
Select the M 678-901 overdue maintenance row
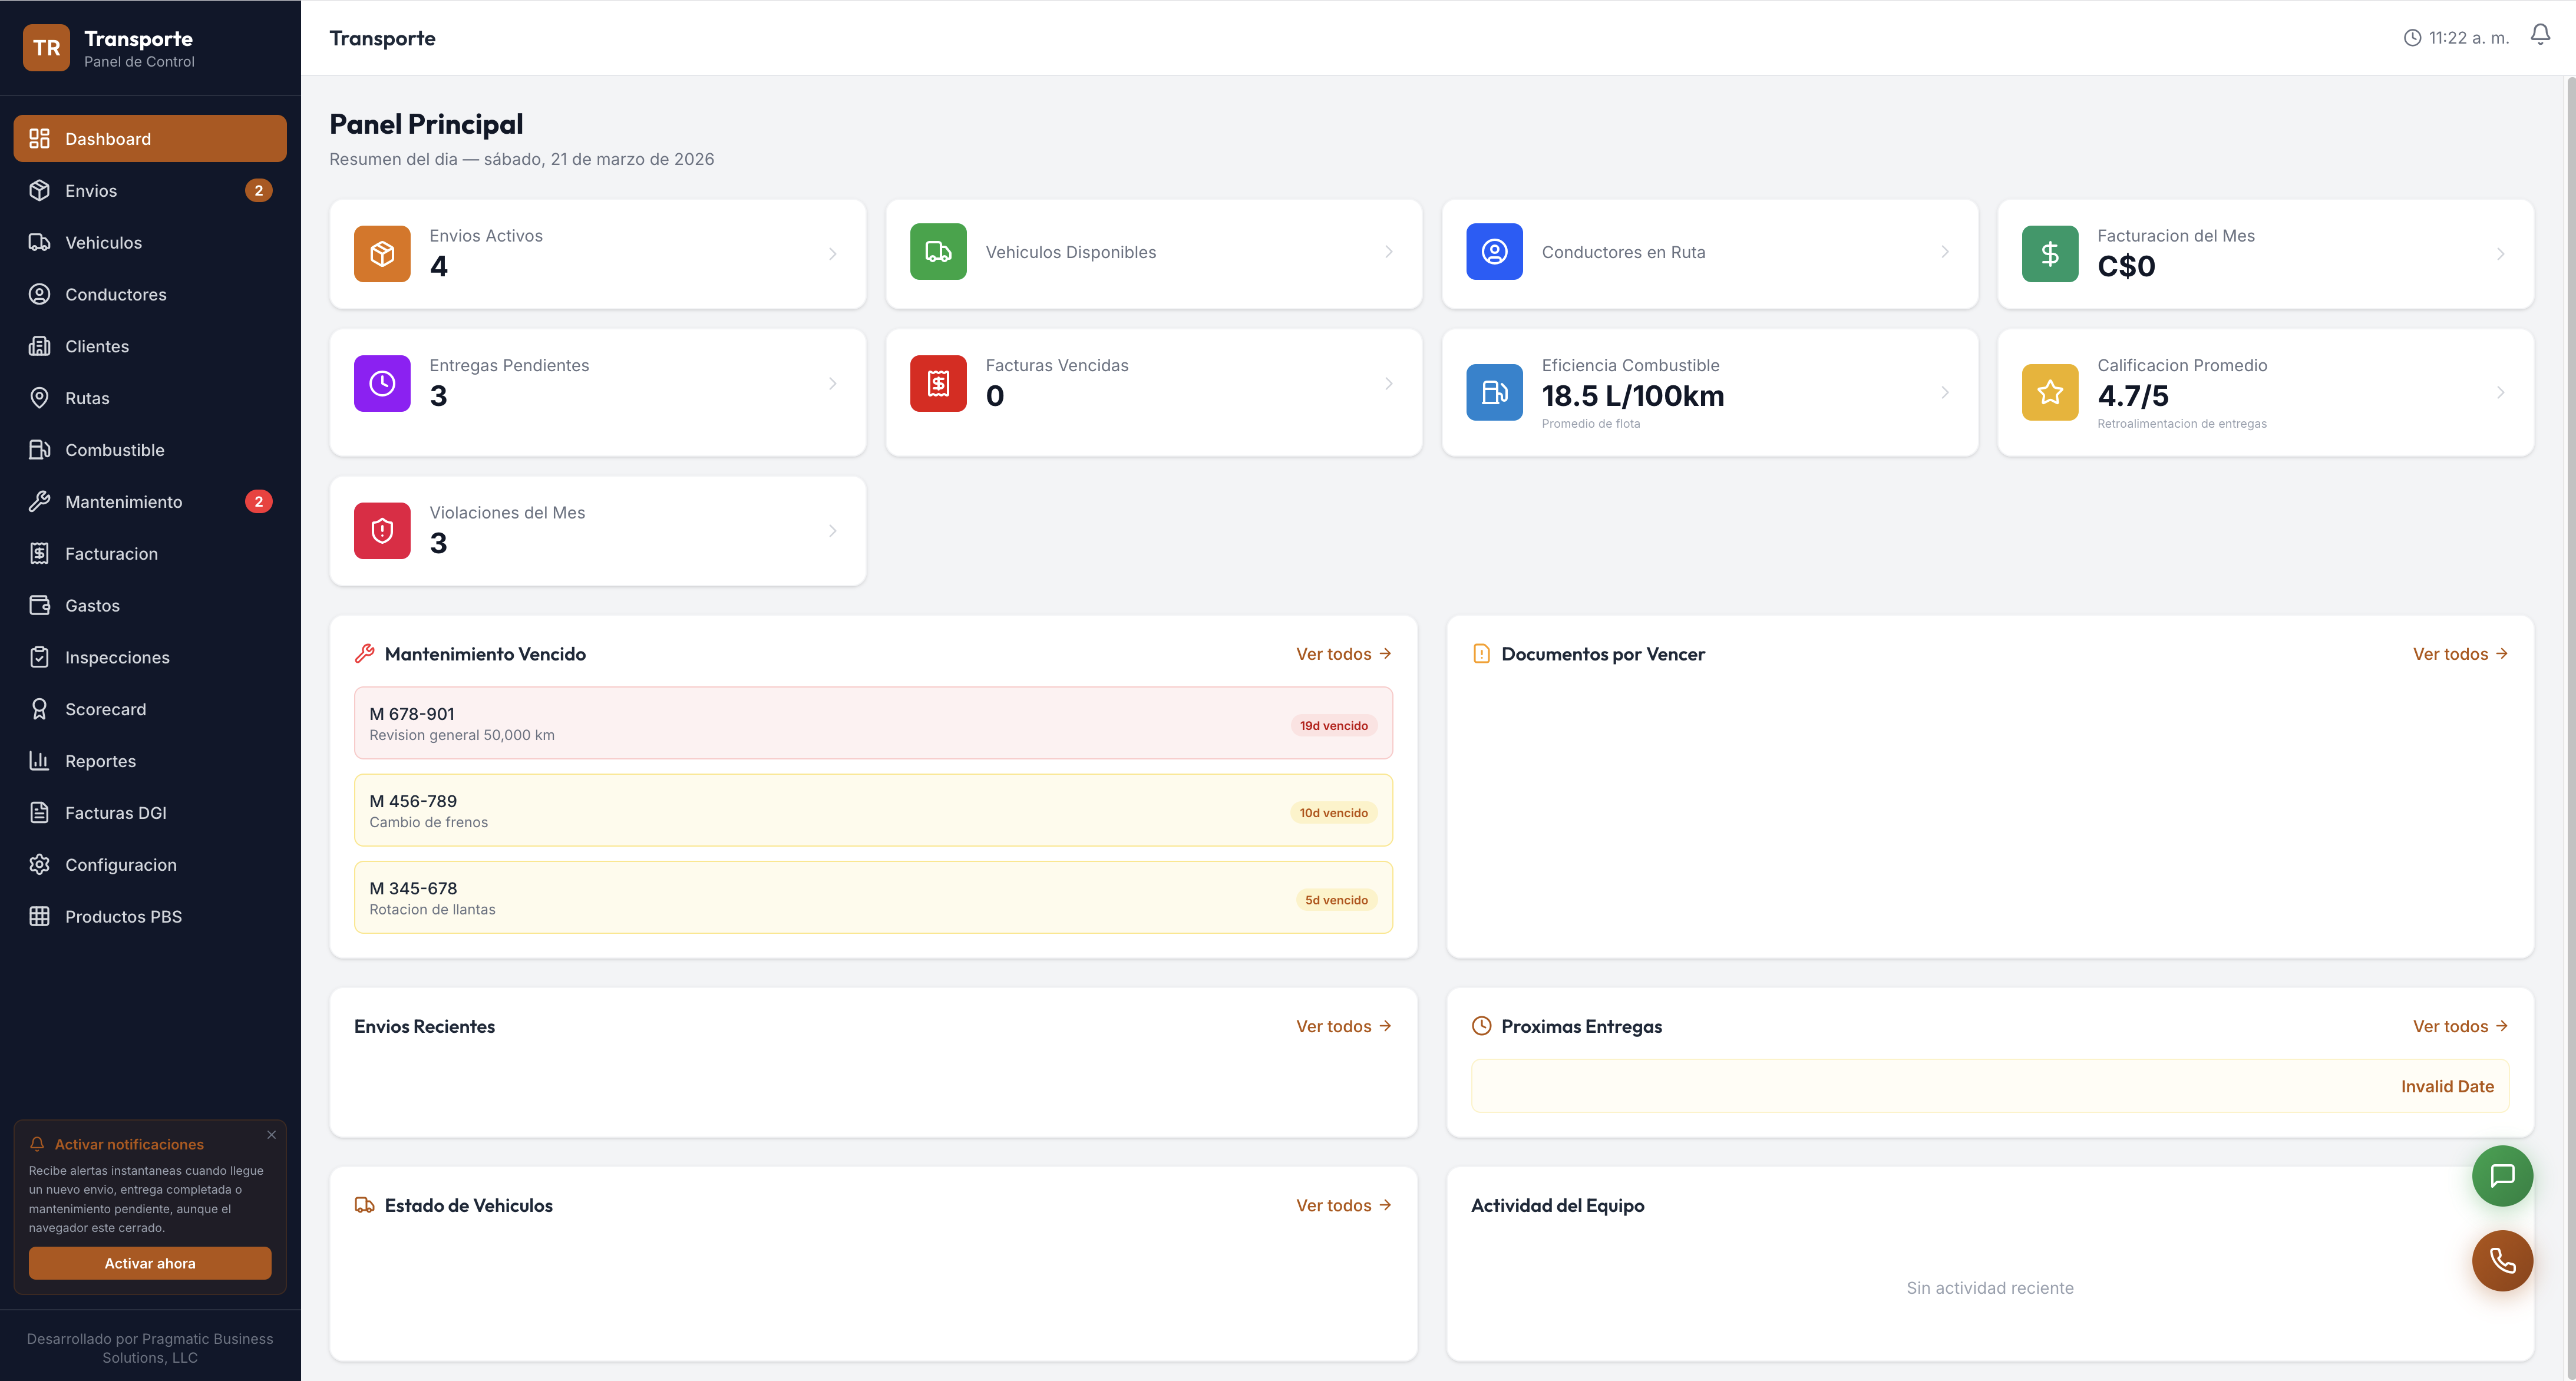872,723
